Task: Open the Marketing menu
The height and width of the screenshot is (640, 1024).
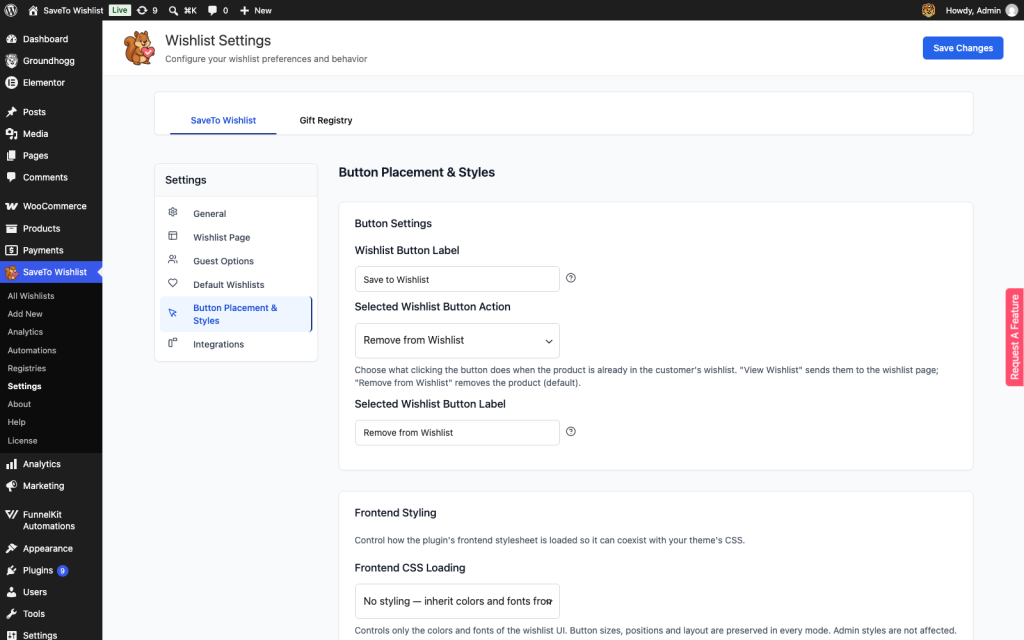Action: tap(51, 486)
